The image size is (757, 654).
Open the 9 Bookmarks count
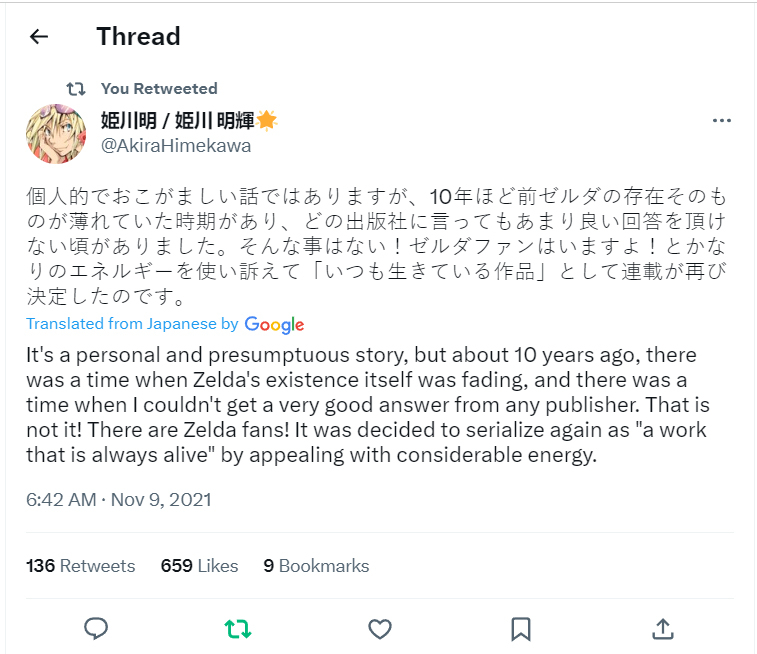[x=316, y=566]
